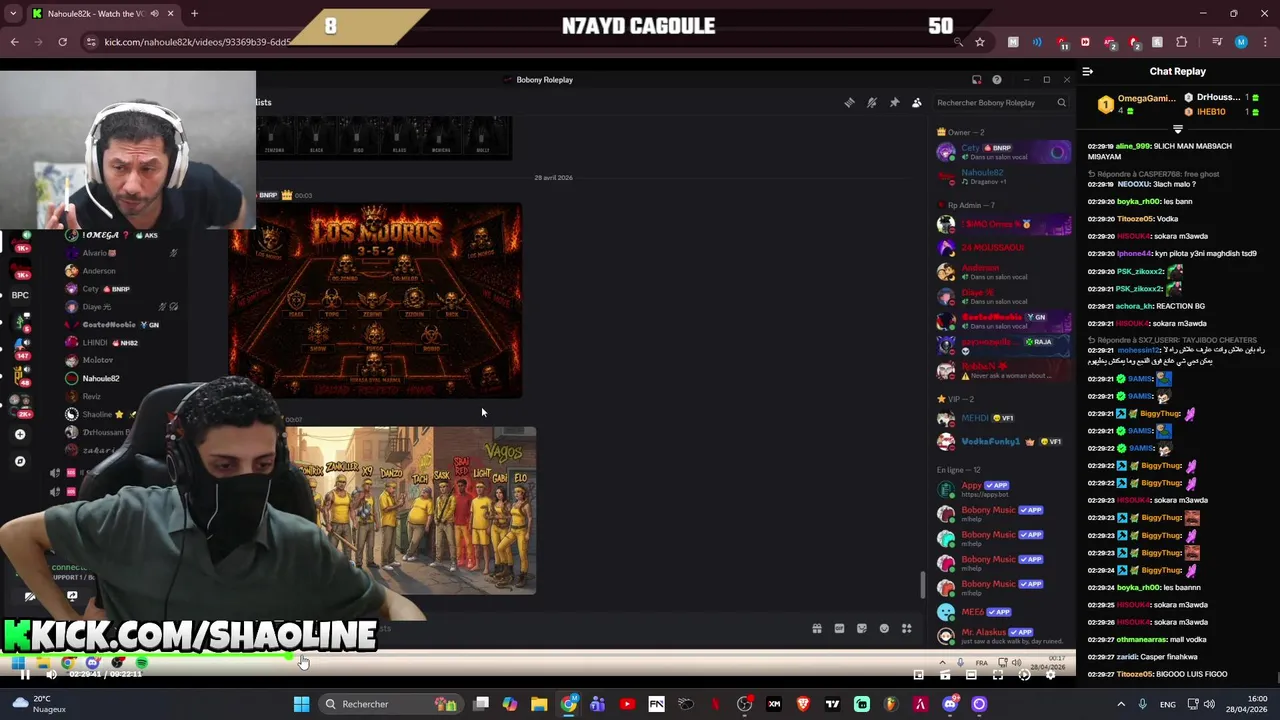Open page zoom indicator in address bar
Image resolution: width=1280 pixels, height=720 pixels.
click(x=958, y=42)
